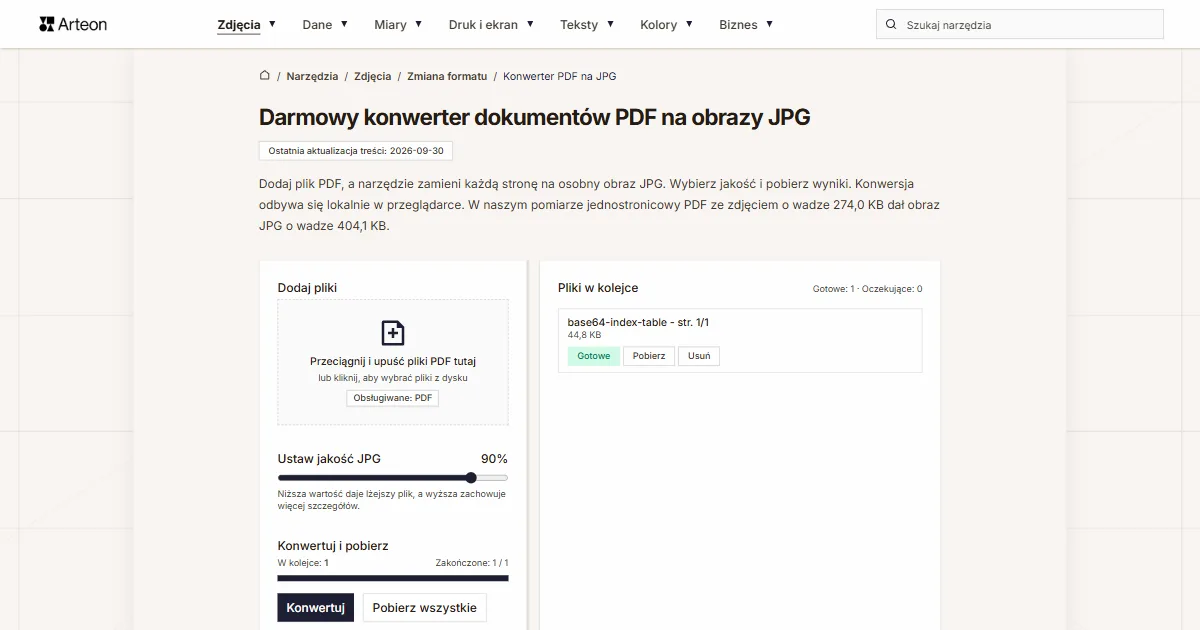
Task: Click Pobierz wszystkie button
Action: 425,607
